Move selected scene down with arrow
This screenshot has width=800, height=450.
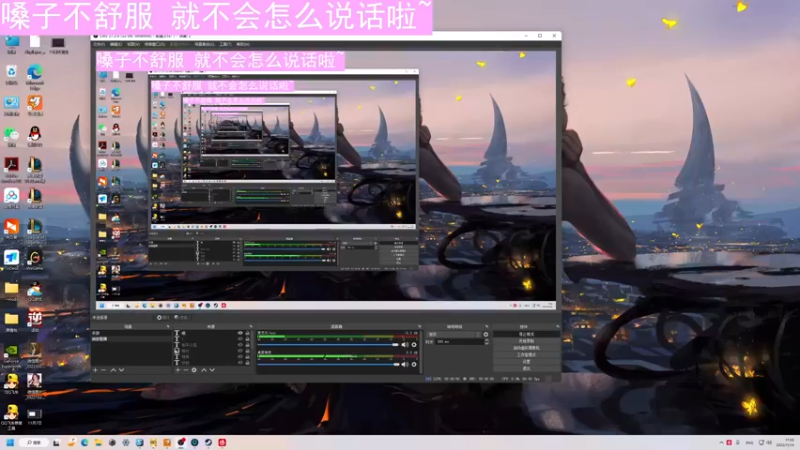[121, 370]
